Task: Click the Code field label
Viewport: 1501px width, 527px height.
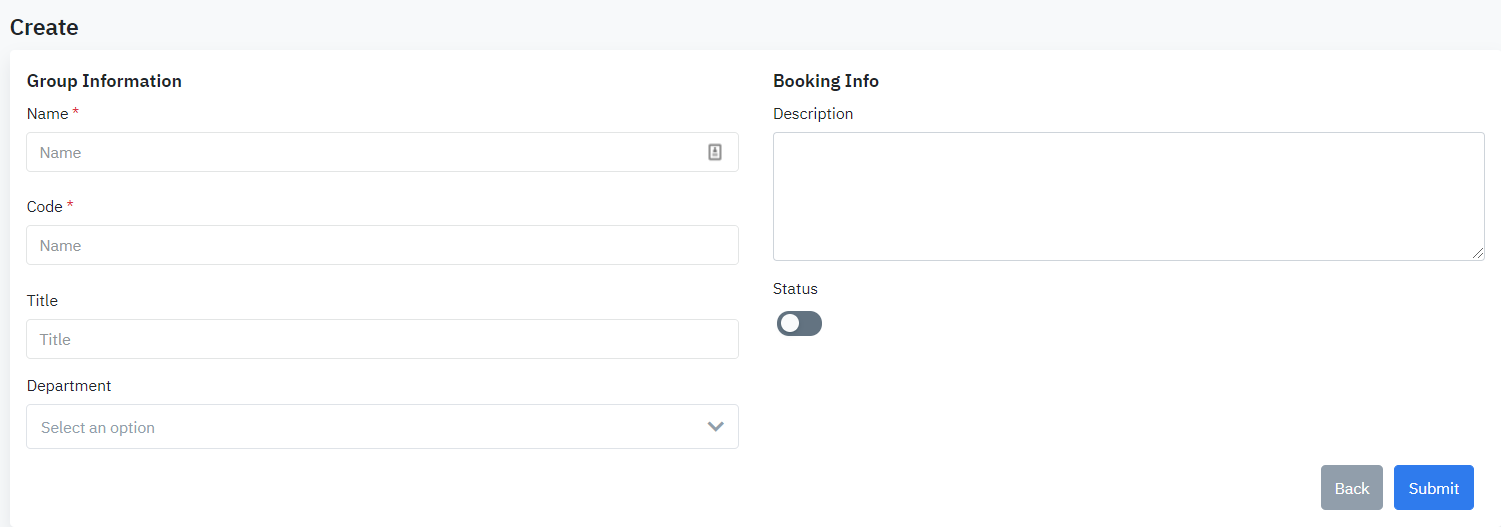Action: coord(45,207)
